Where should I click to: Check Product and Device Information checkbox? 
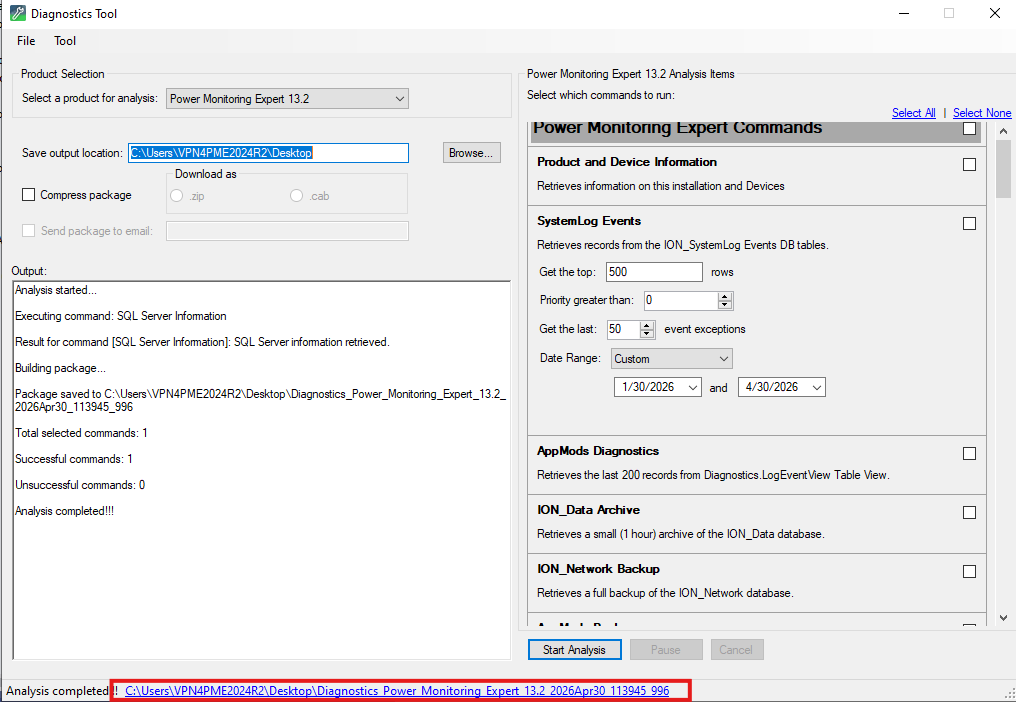coord(969,165)
